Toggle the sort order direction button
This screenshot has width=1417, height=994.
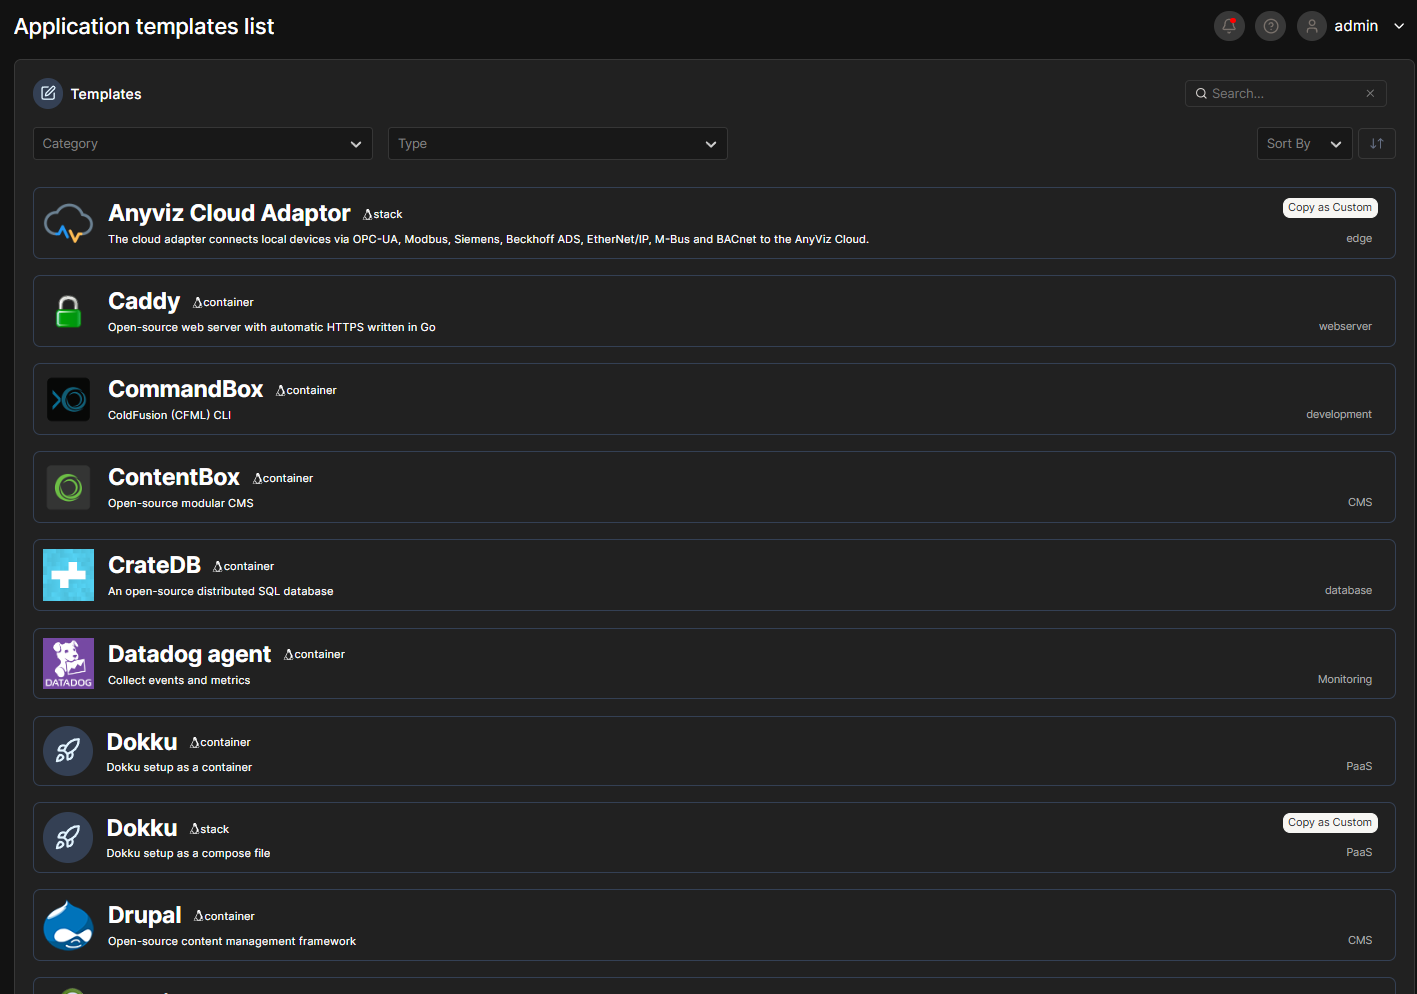pyautogui.click(x=1376, y=144)
